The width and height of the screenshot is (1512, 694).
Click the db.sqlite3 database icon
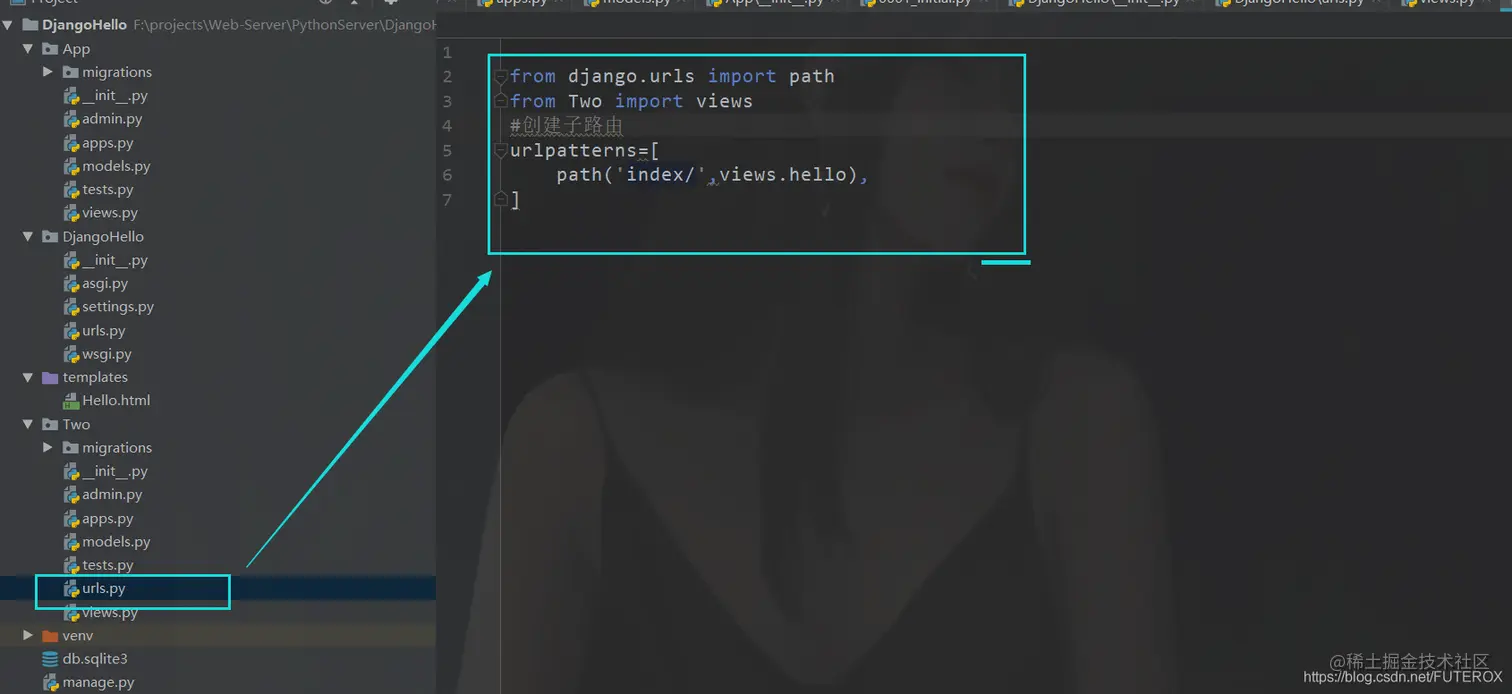tap(50, 659)
